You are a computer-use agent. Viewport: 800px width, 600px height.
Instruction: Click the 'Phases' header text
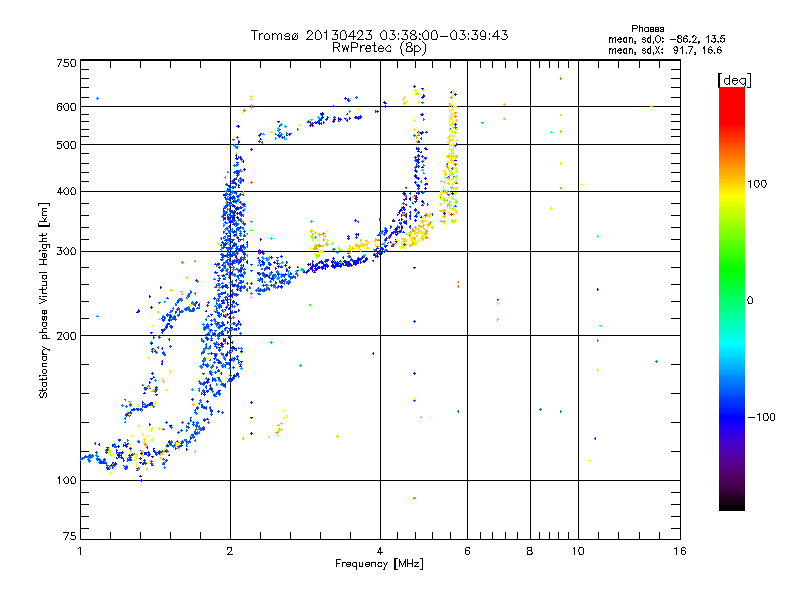point(647,29)
